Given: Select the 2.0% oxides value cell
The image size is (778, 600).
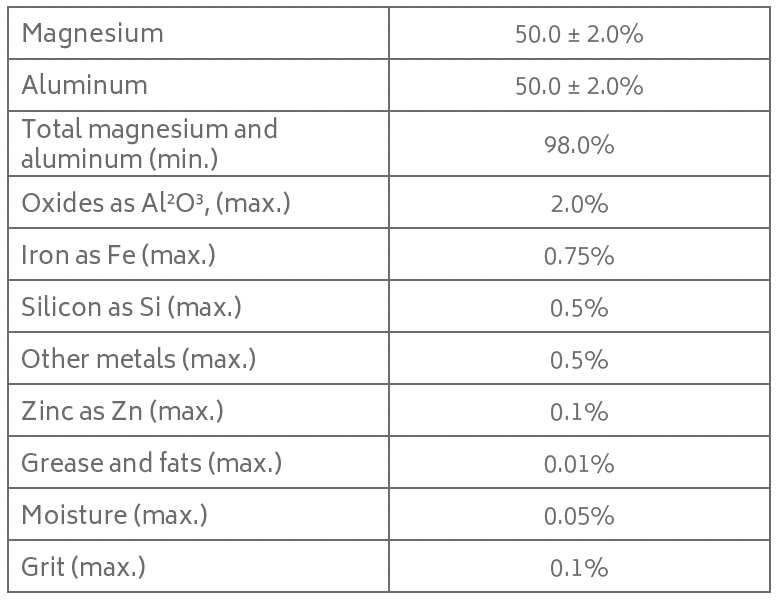Looking at the screenshot, I should pos(578,204).
